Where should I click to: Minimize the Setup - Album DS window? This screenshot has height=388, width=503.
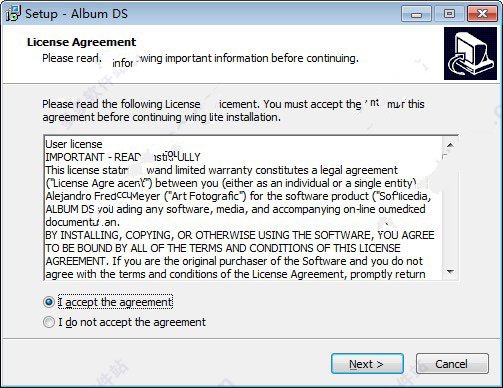[x=416, y=14]
